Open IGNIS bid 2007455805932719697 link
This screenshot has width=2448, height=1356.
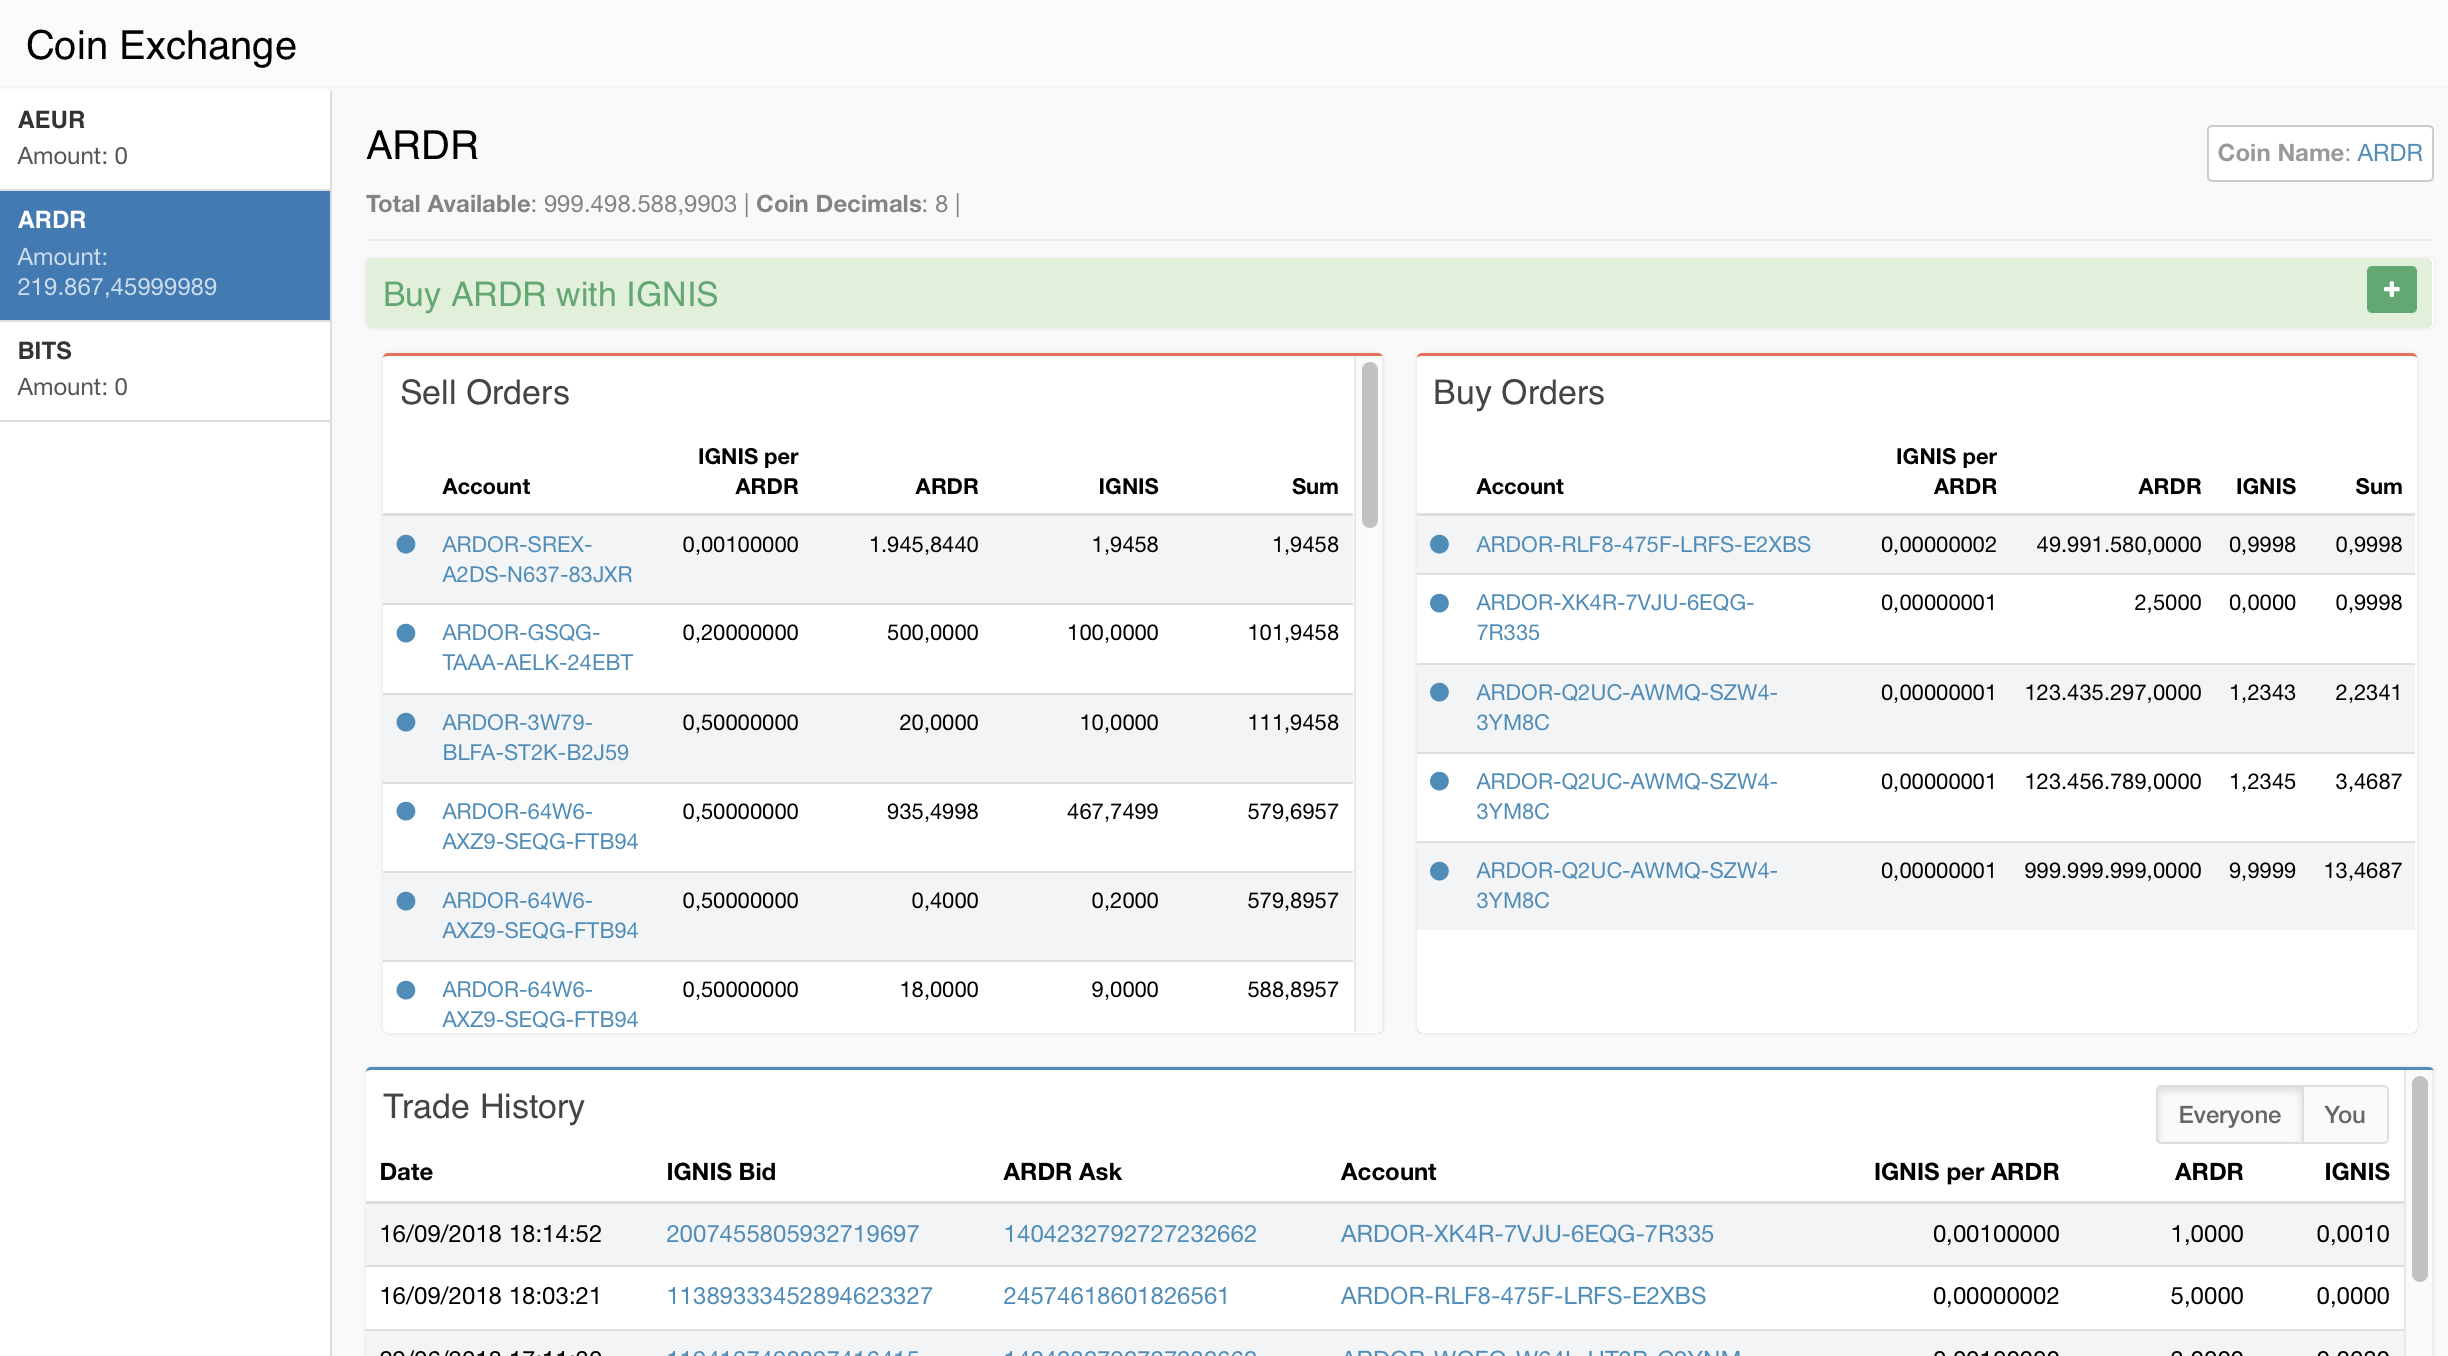point(792,1234)
